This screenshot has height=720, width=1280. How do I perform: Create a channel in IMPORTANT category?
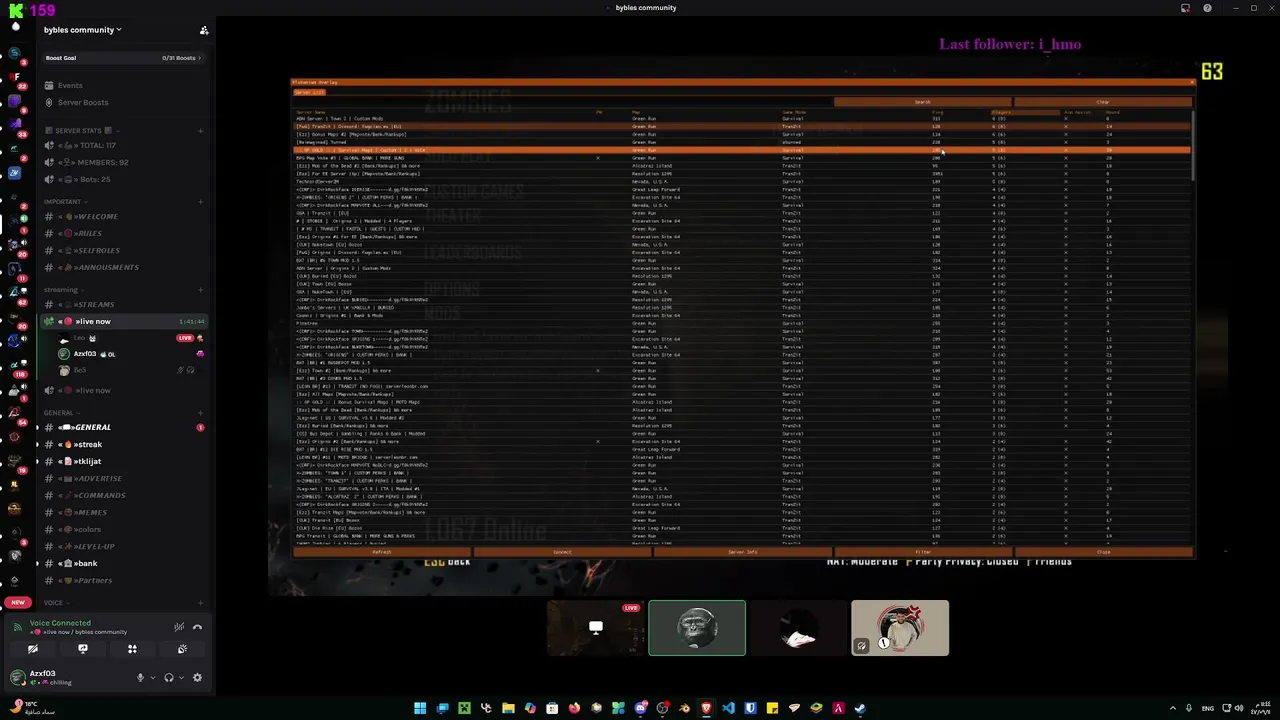(201, 202)
